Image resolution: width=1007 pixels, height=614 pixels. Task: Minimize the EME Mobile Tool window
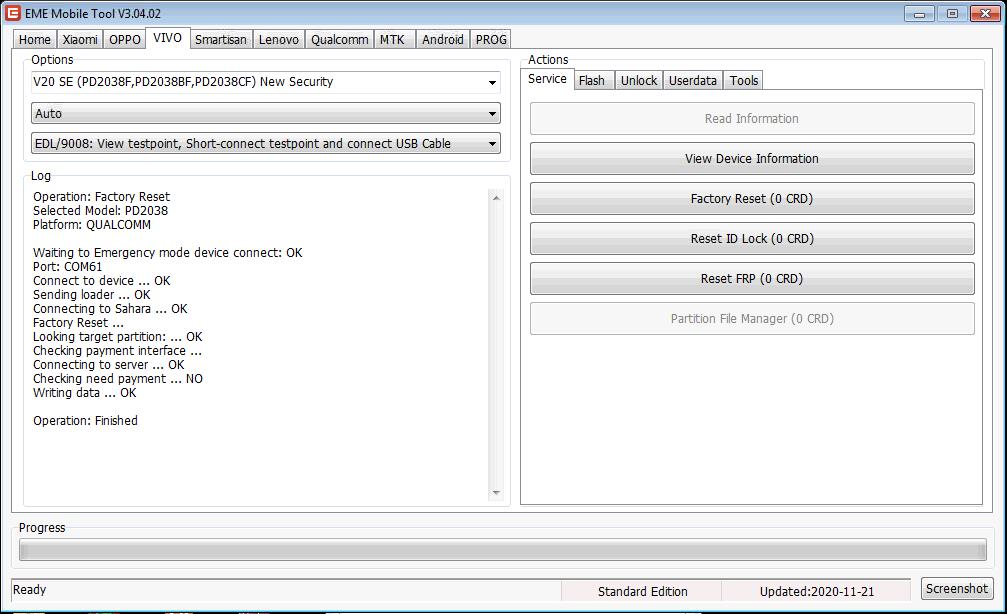pos(920,13)
